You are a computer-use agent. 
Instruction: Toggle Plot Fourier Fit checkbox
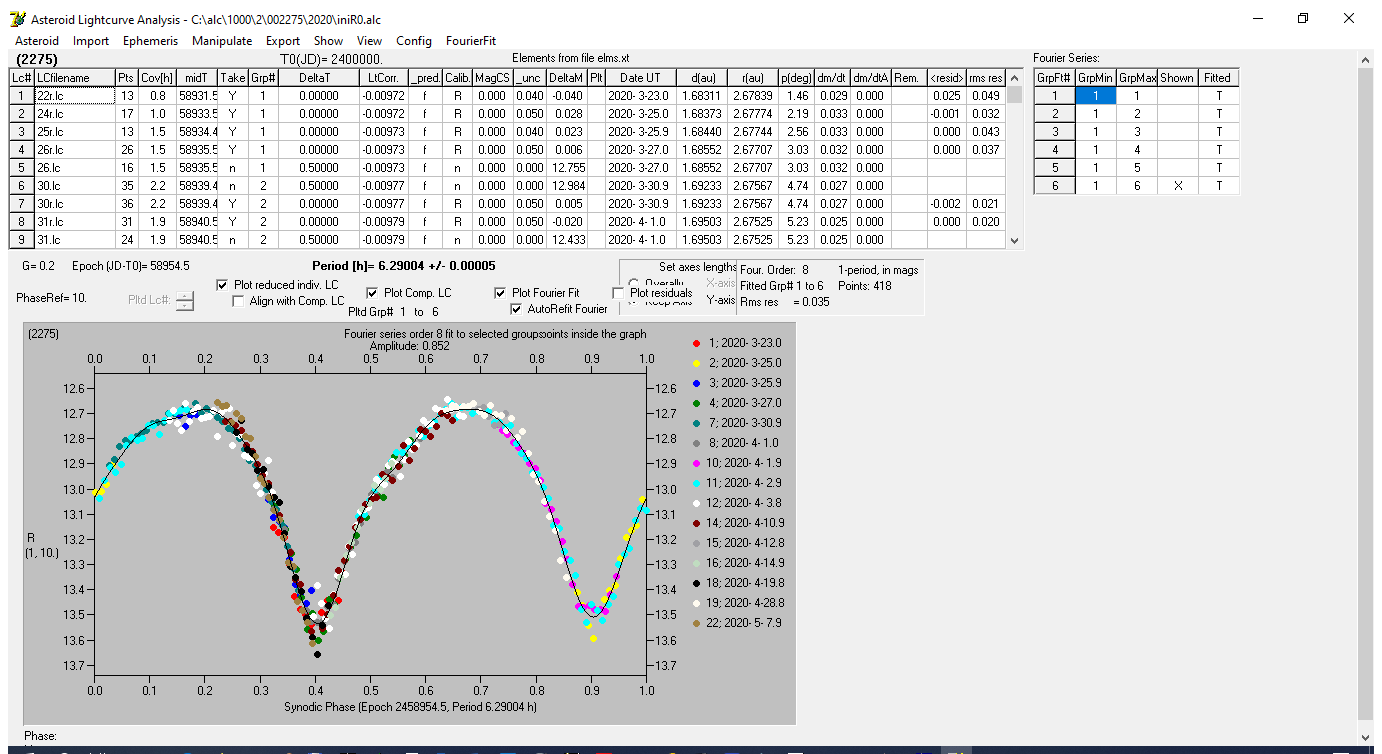click(x=501, y=293)
